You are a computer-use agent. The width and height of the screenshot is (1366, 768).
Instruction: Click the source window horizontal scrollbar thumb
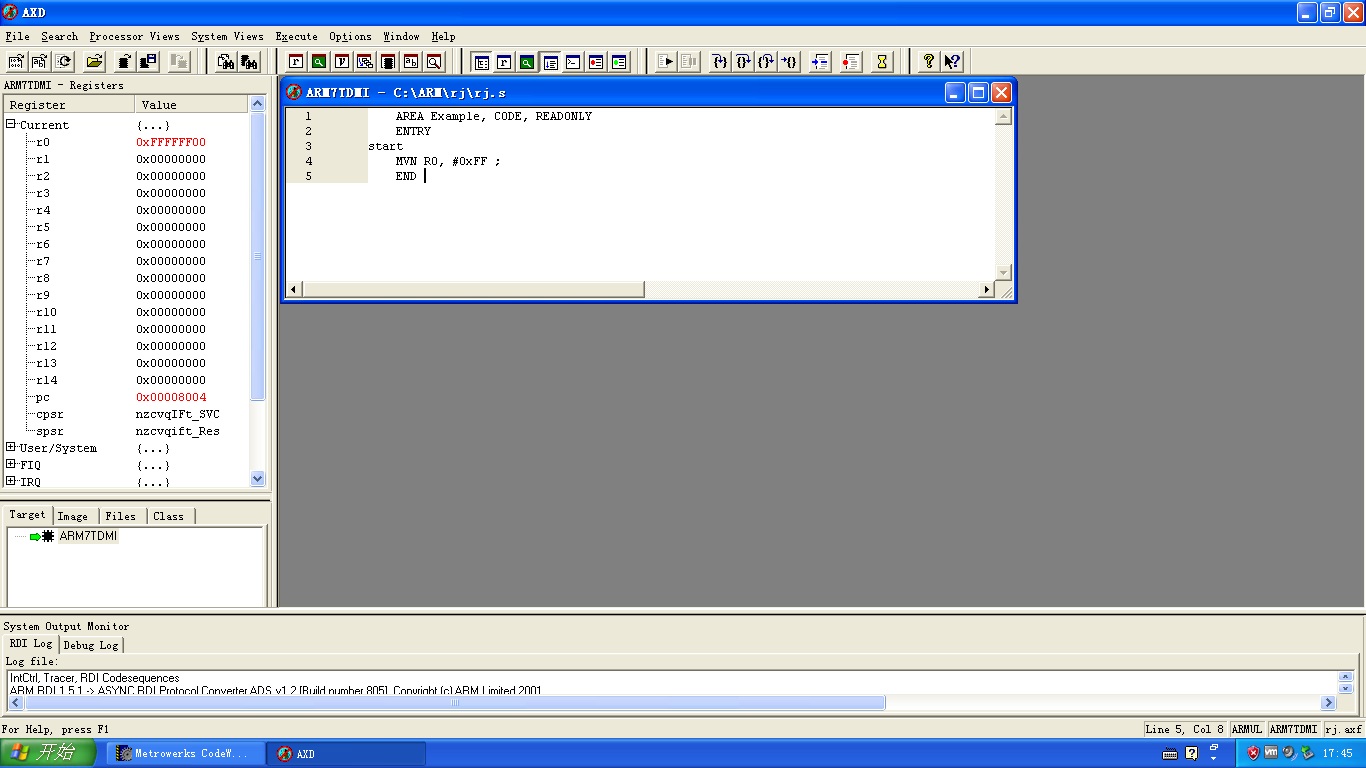473,290
